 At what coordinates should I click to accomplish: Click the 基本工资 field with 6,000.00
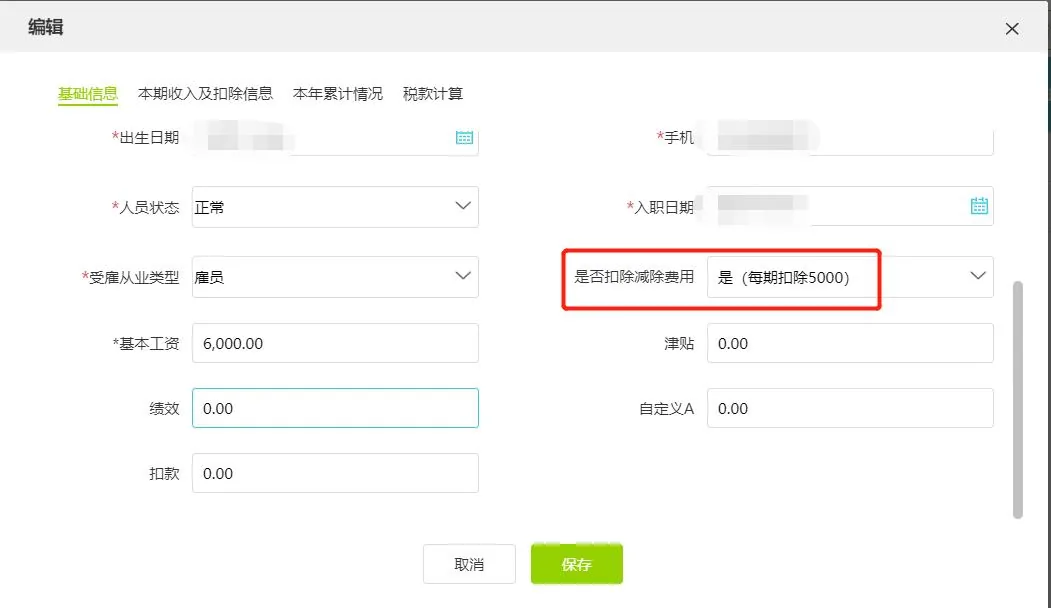(335, 343)
